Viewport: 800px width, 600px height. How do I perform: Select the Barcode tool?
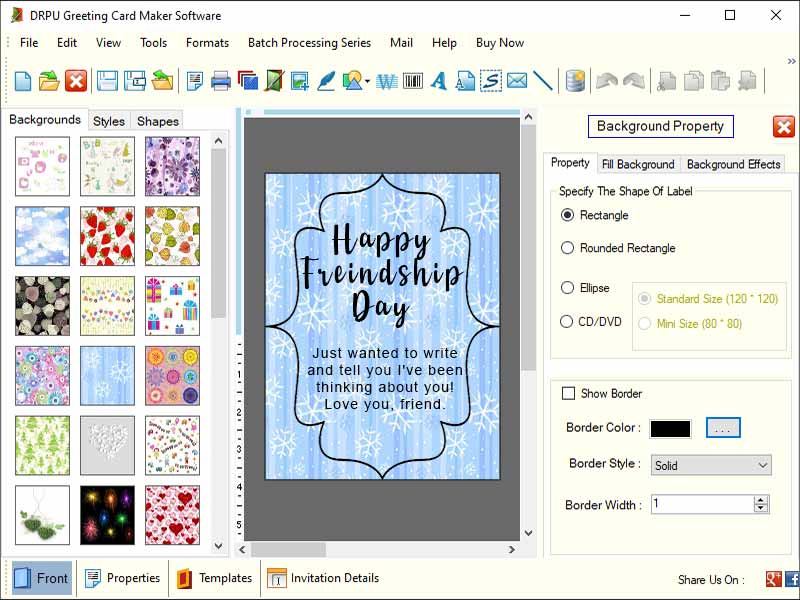412,81
